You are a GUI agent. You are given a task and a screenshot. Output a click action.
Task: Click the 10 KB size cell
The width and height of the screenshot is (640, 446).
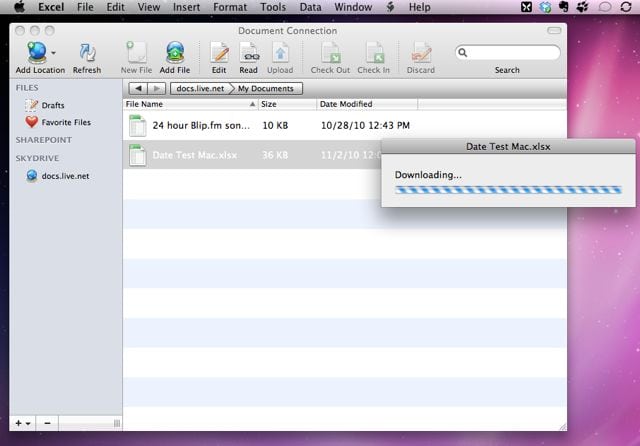(x=275, y=126)
